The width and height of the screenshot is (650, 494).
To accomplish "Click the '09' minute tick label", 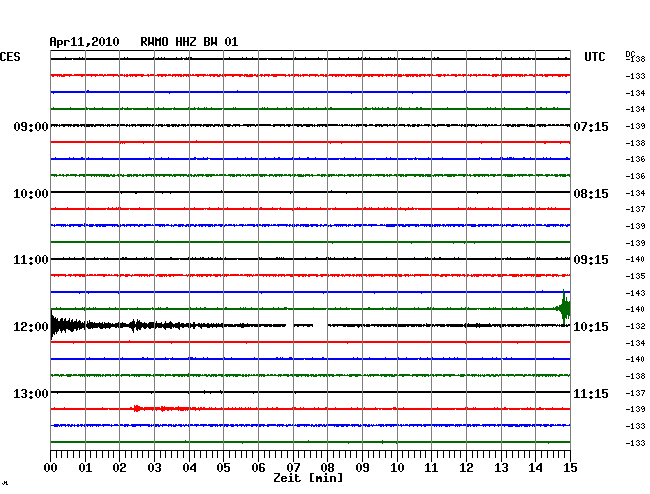I will pyautogui.click(x=362, y=468).
